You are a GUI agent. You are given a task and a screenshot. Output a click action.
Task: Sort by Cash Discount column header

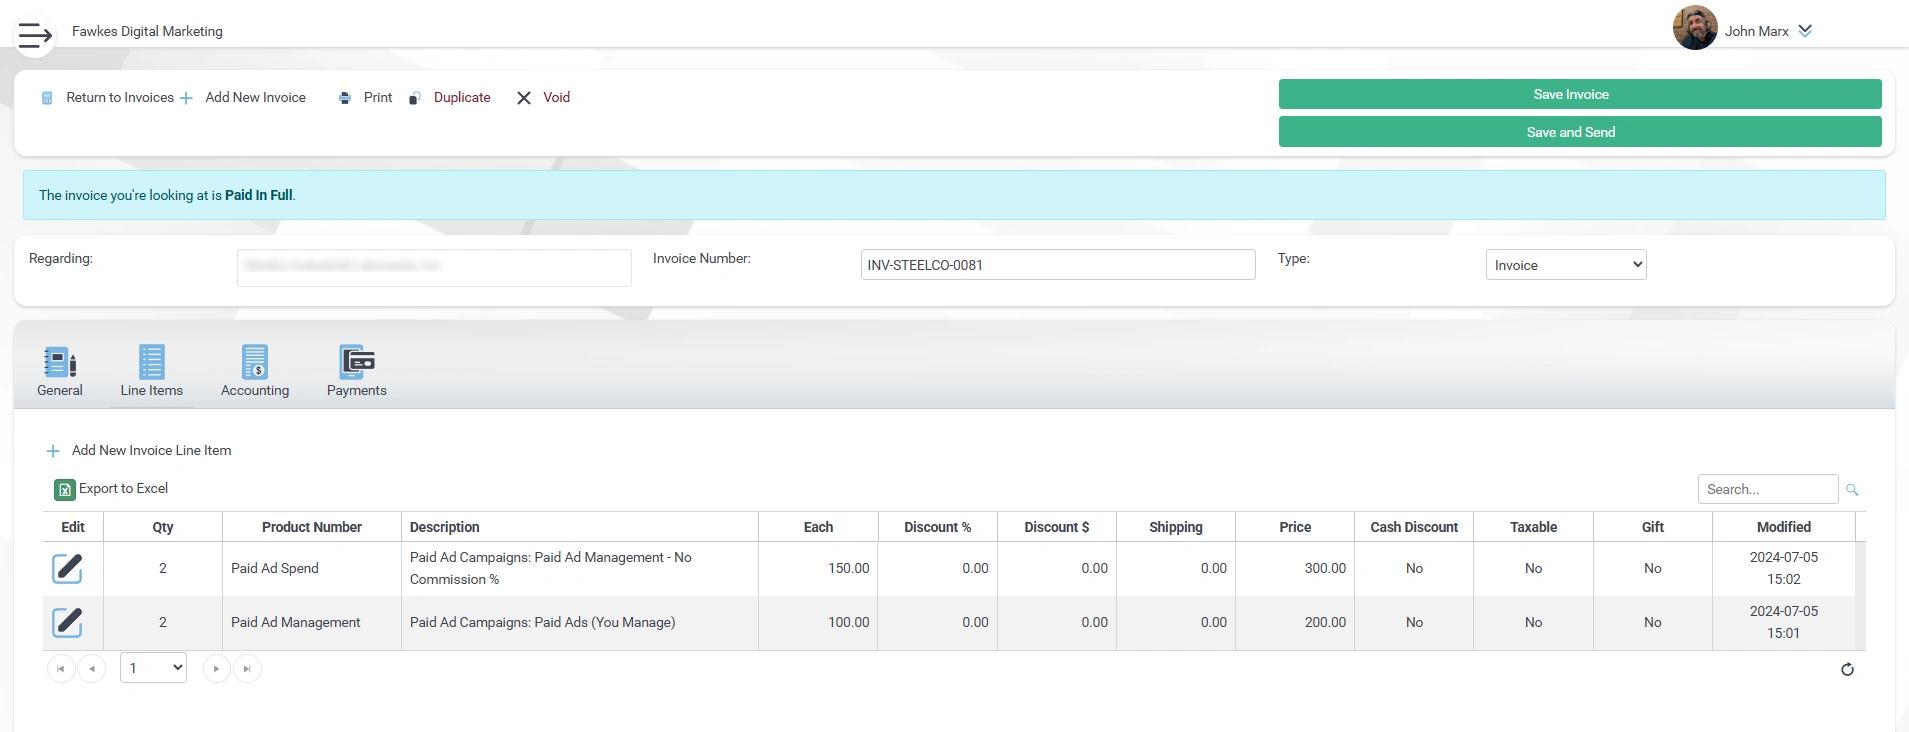pyautogui.click(x=1414, y=527)
